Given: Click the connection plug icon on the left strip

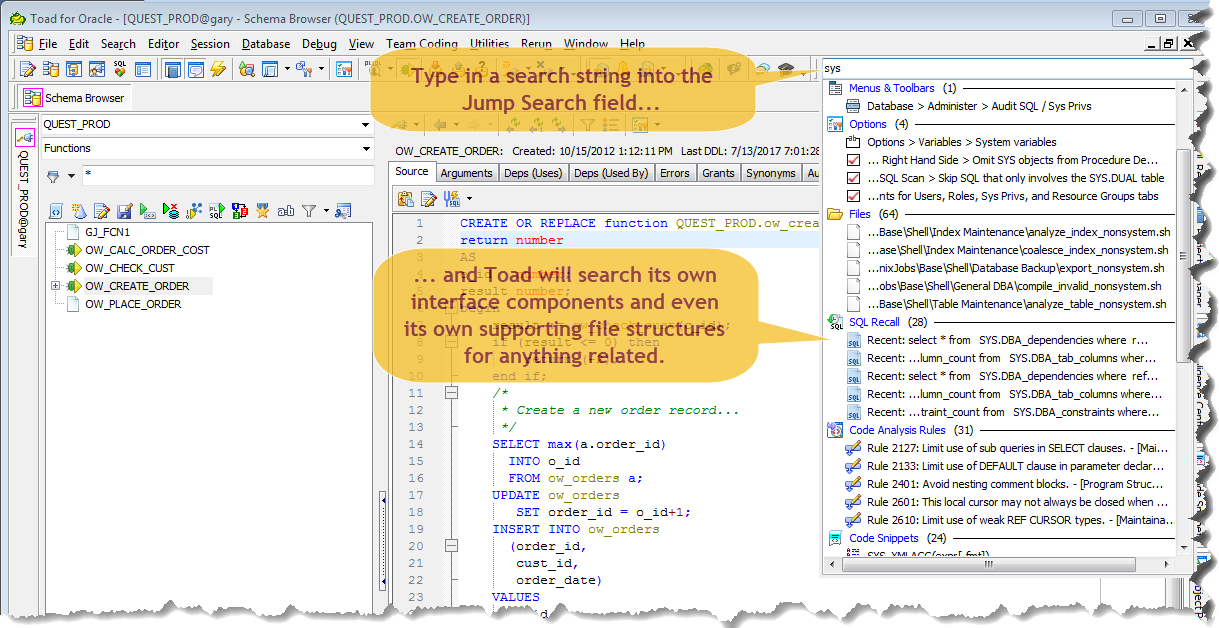Looking at the screenshot, I should 25,137.
